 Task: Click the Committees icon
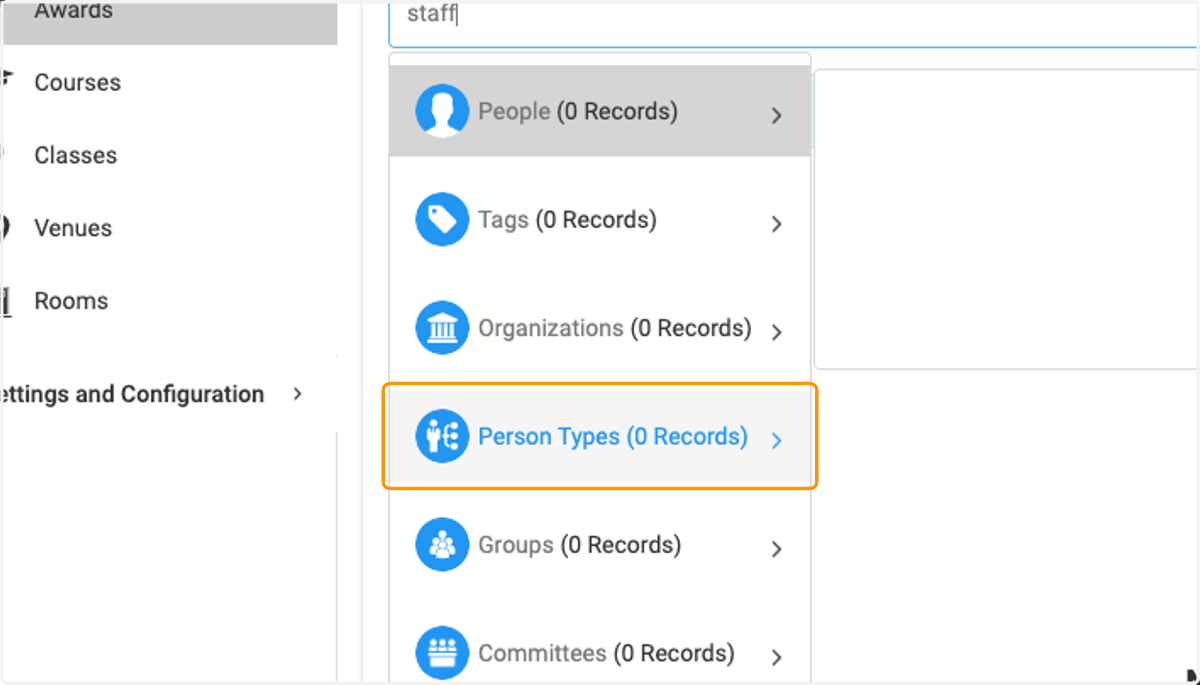[x=441, y=653]
